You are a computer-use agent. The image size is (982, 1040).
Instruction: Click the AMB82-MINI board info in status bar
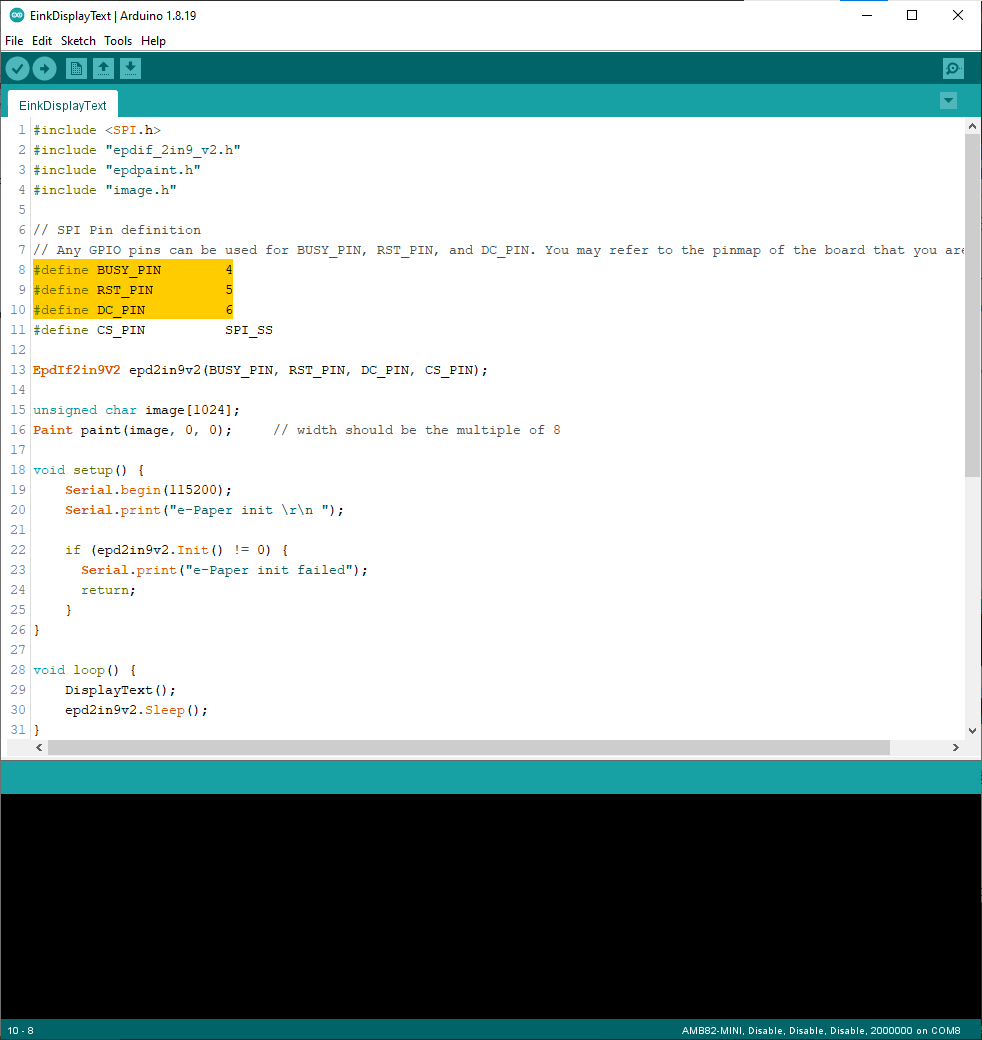(820, 1030)
